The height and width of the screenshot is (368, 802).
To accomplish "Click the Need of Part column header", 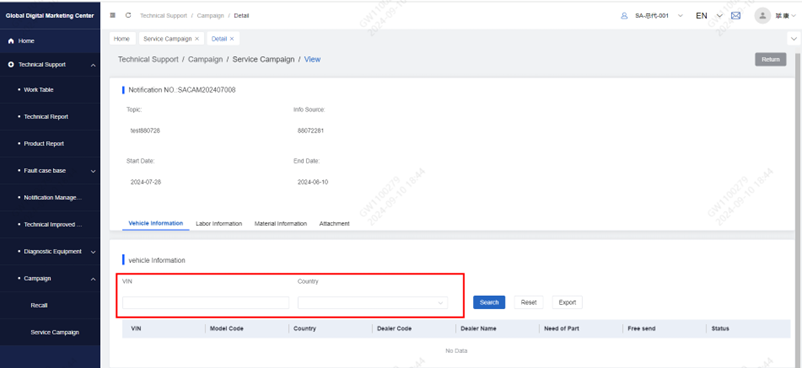I will [x=562, y=329].
